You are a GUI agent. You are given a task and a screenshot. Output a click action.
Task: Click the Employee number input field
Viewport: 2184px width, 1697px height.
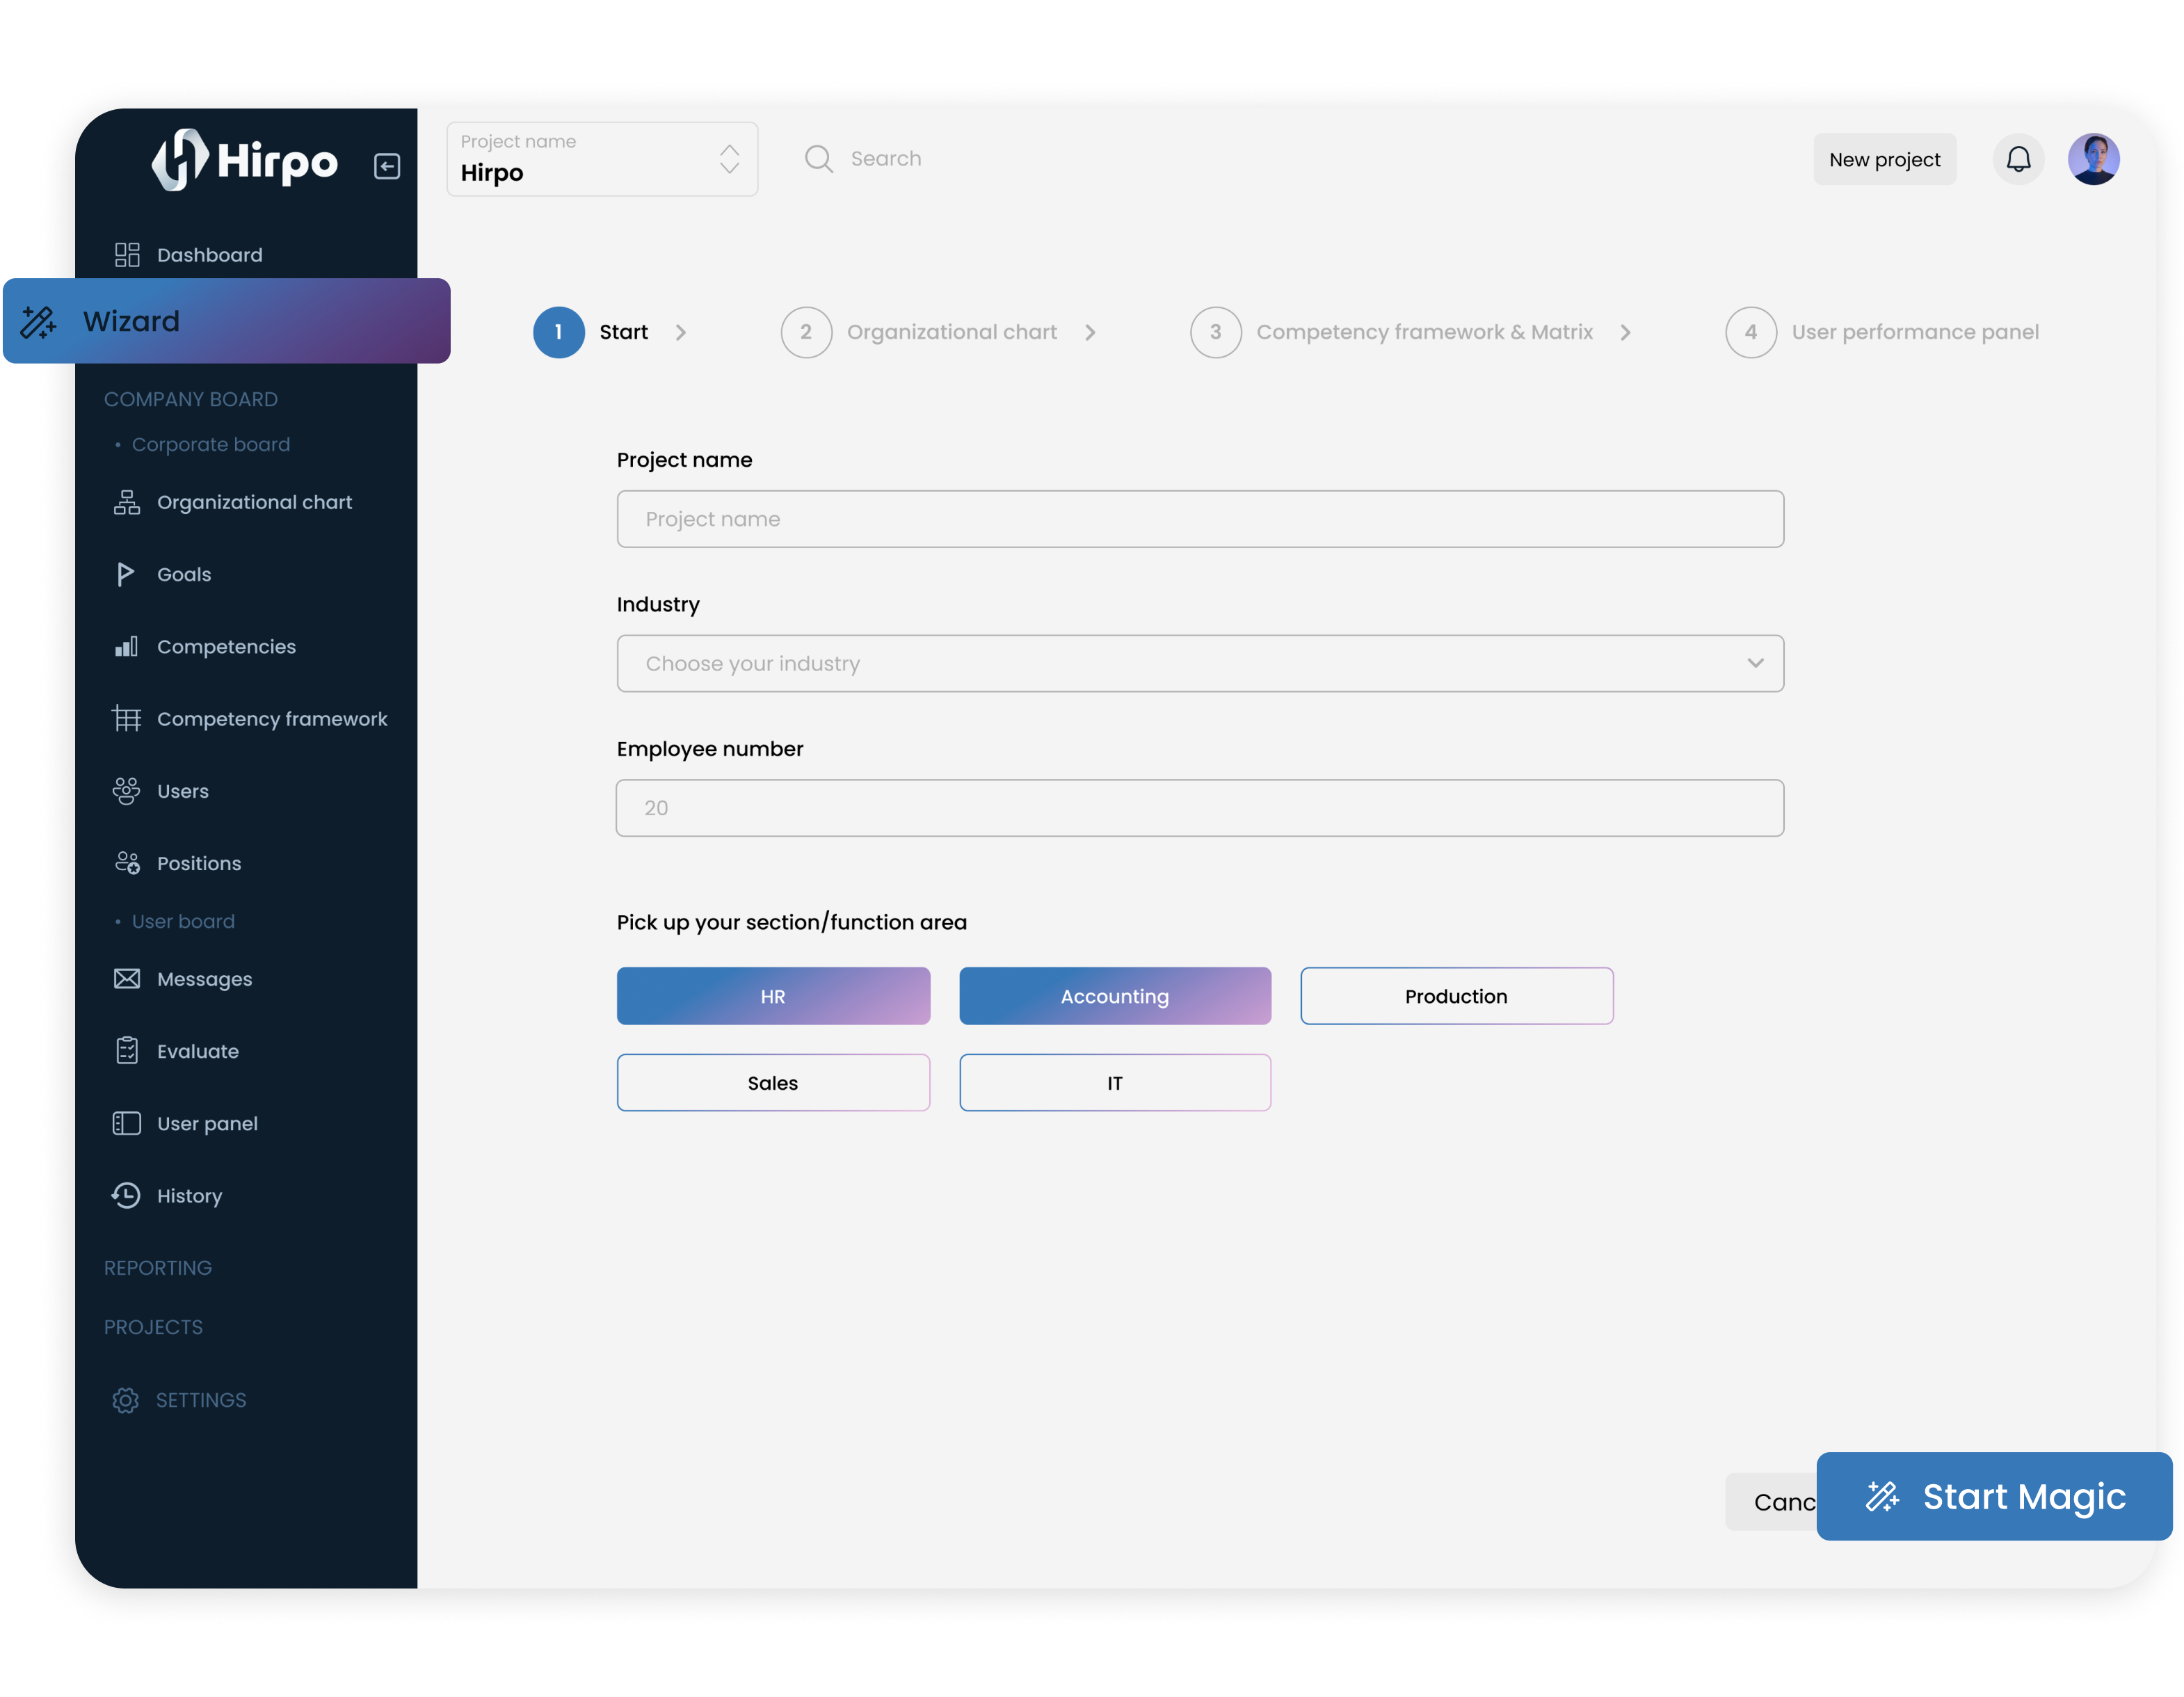click(1199, 807)
